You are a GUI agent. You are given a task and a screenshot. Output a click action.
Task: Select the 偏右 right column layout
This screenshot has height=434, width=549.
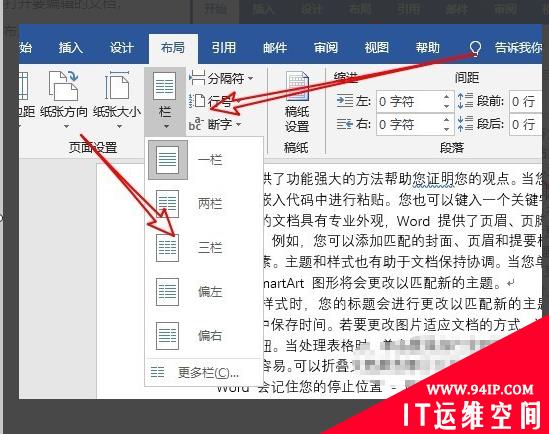click(204, 335)
